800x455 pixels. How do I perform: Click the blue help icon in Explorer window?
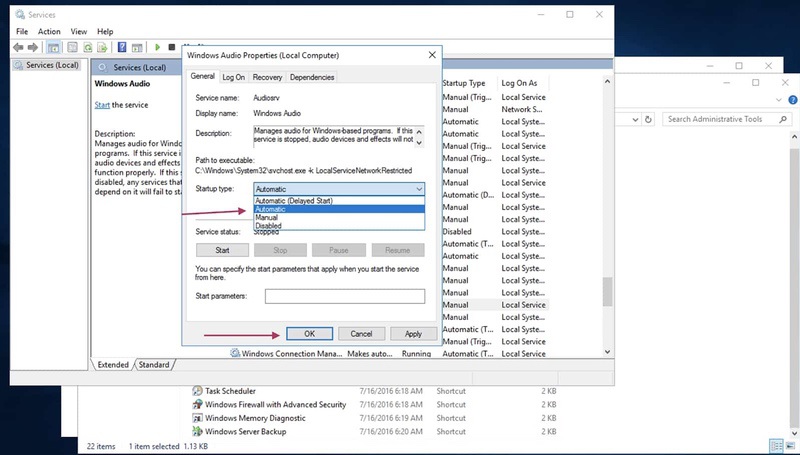click(793, 100)
